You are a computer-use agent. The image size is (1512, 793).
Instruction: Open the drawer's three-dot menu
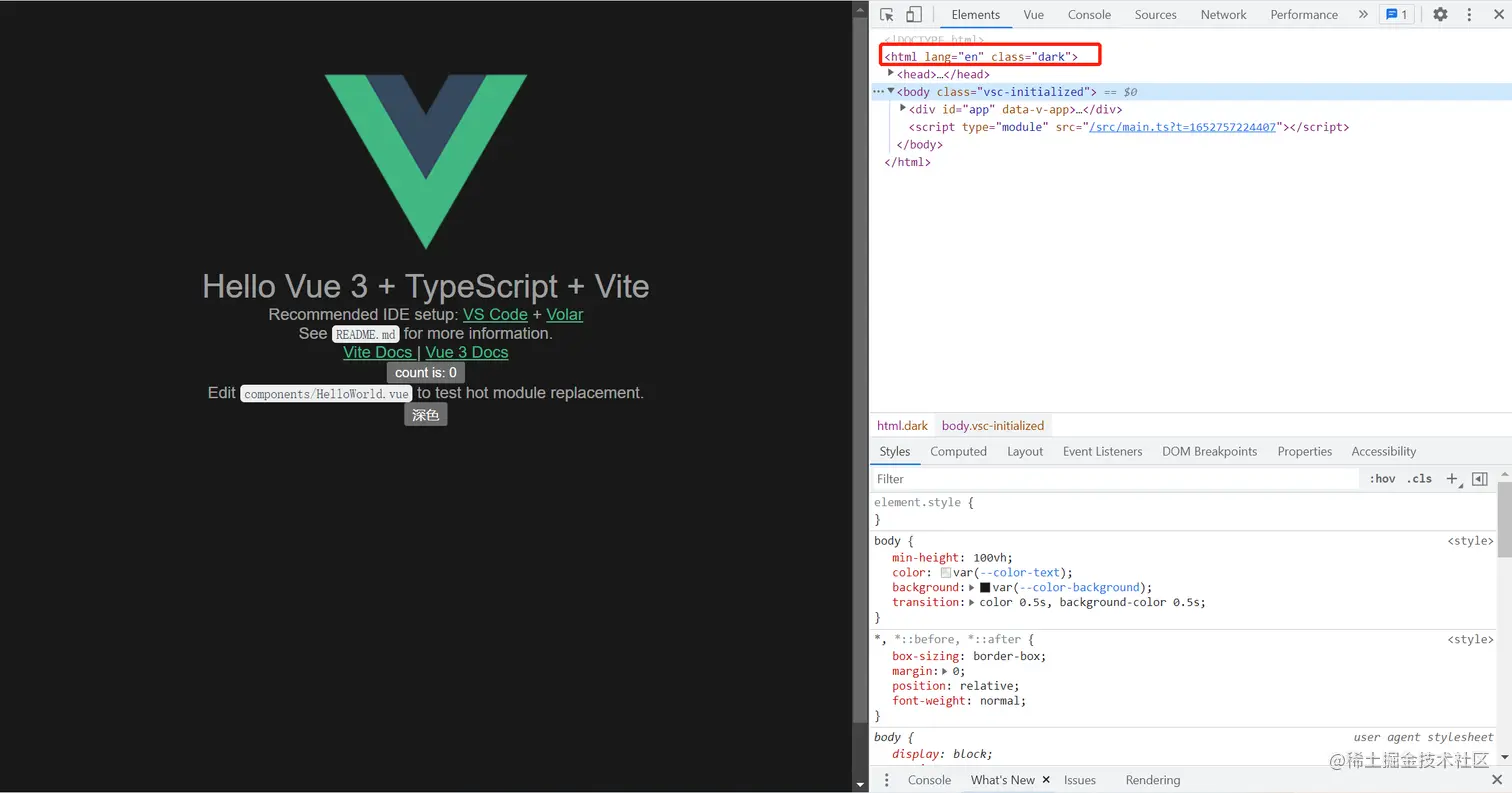[x=886, y=780]
